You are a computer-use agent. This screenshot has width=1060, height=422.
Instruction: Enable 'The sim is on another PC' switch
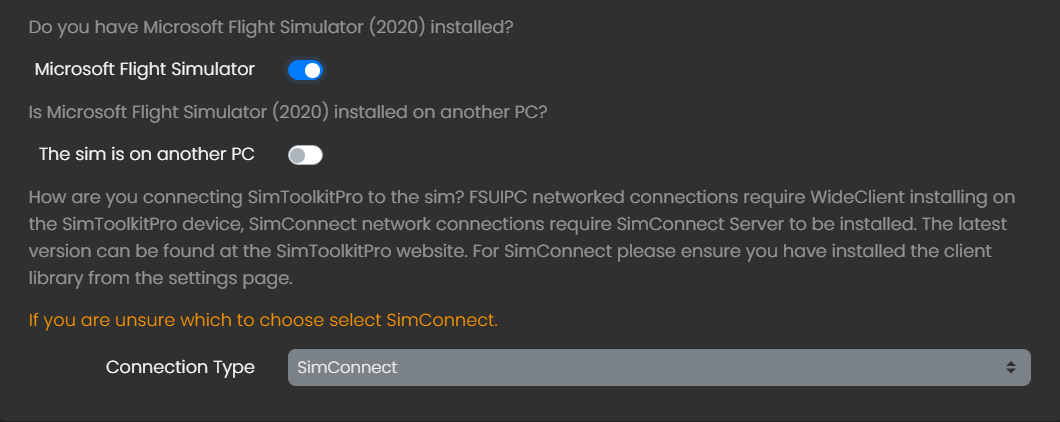tap(305, 155)
